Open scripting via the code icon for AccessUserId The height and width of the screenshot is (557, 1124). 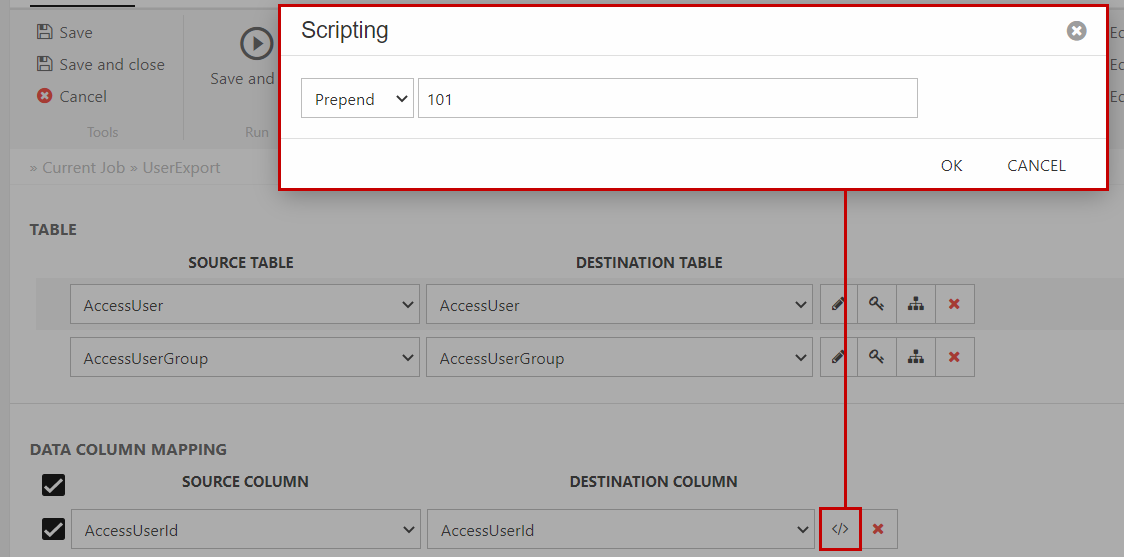(840, 529)
